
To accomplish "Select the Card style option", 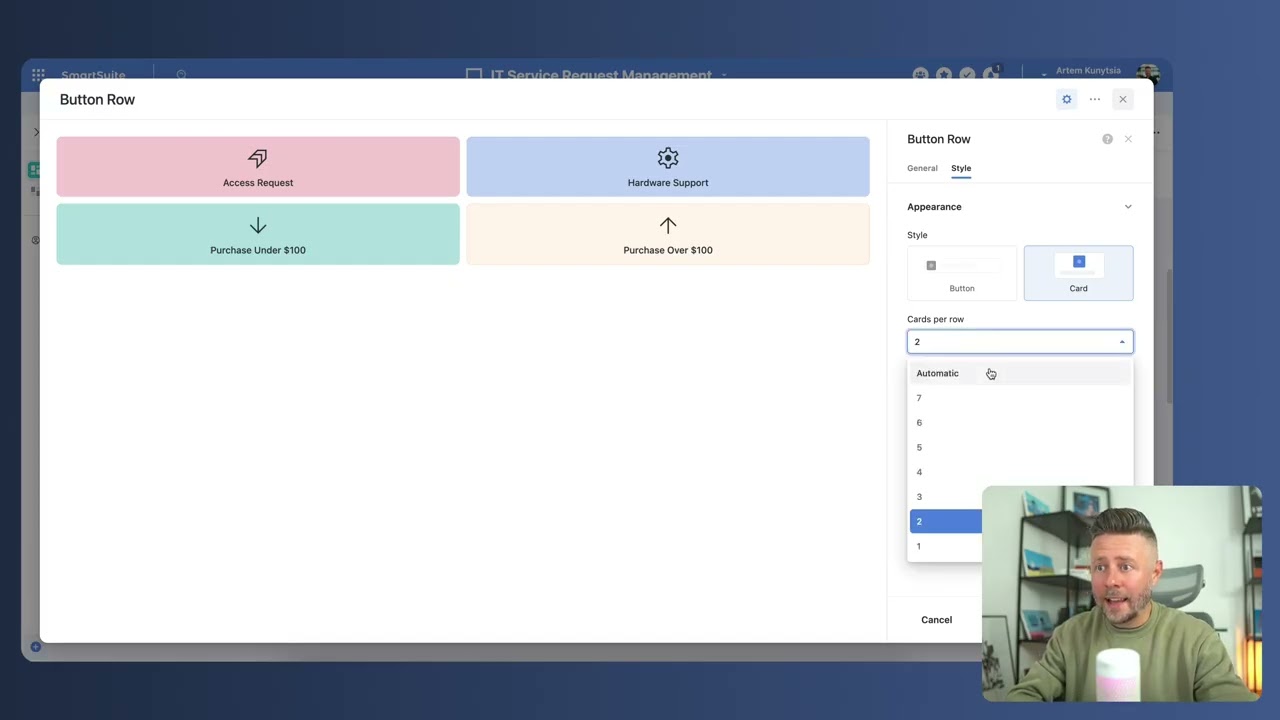I will click(x=1078, y=273).
